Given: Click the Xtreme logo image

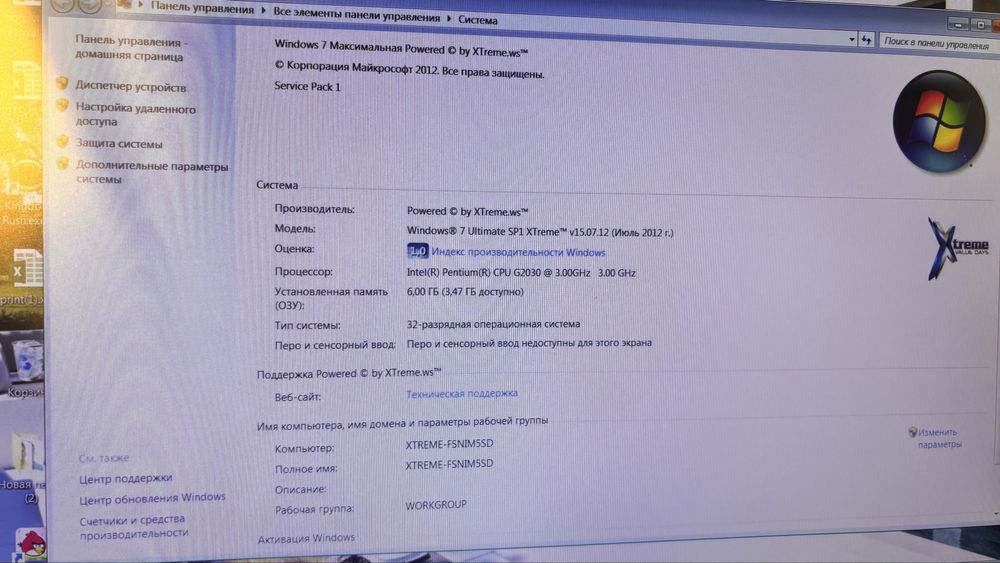Looking at the screenshot, I should (x=958, y=248).
